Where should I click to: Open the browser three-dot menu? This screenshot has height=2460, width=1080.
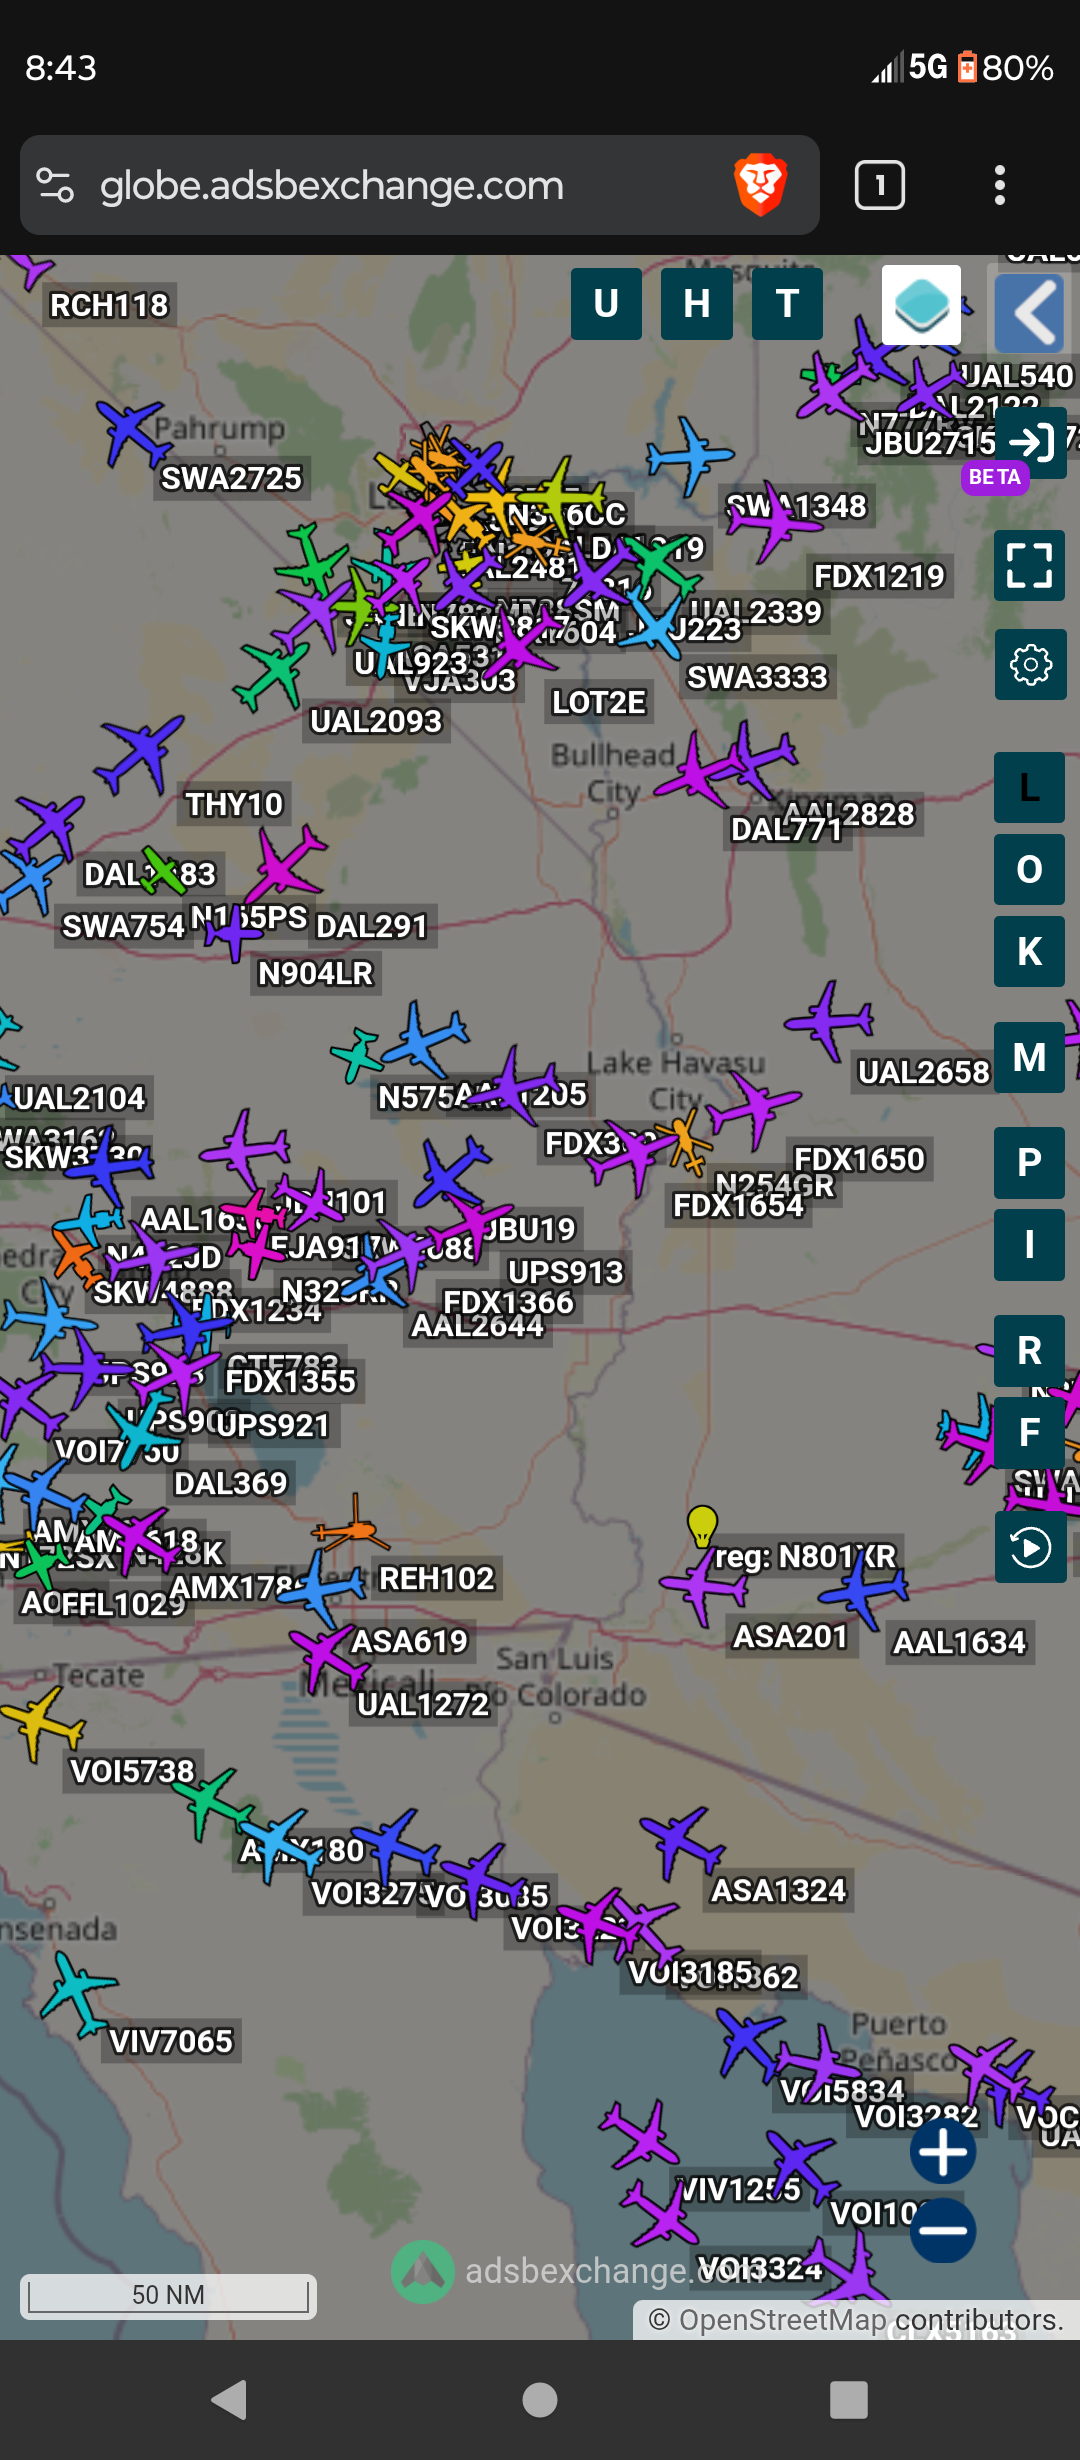point(999,185)
